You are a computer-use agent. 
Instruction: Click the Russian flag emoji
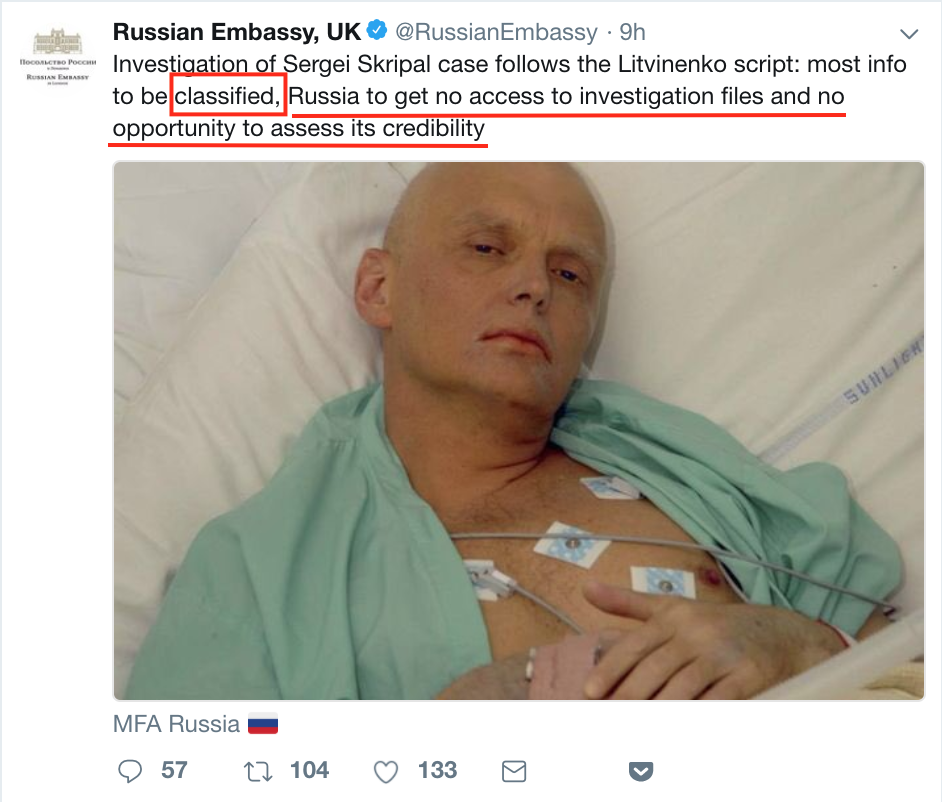tap(262, 724)
